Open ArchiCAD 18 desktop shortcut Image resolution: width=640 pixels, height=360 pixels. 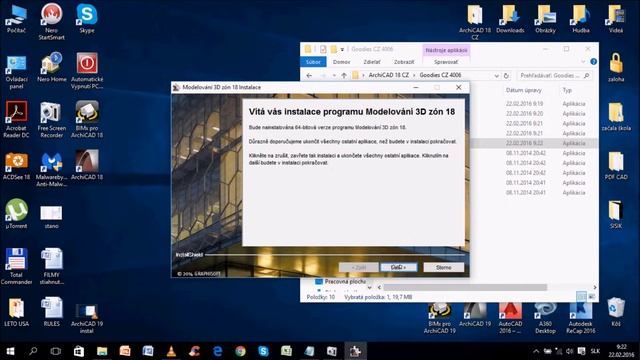[87, 166]
